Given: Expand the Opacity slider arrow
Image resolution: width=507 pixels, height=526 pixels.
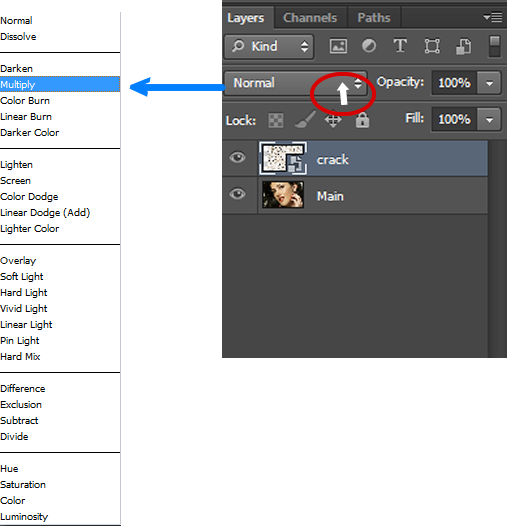Looking at the screenshot, I should (x=489, y=83).
